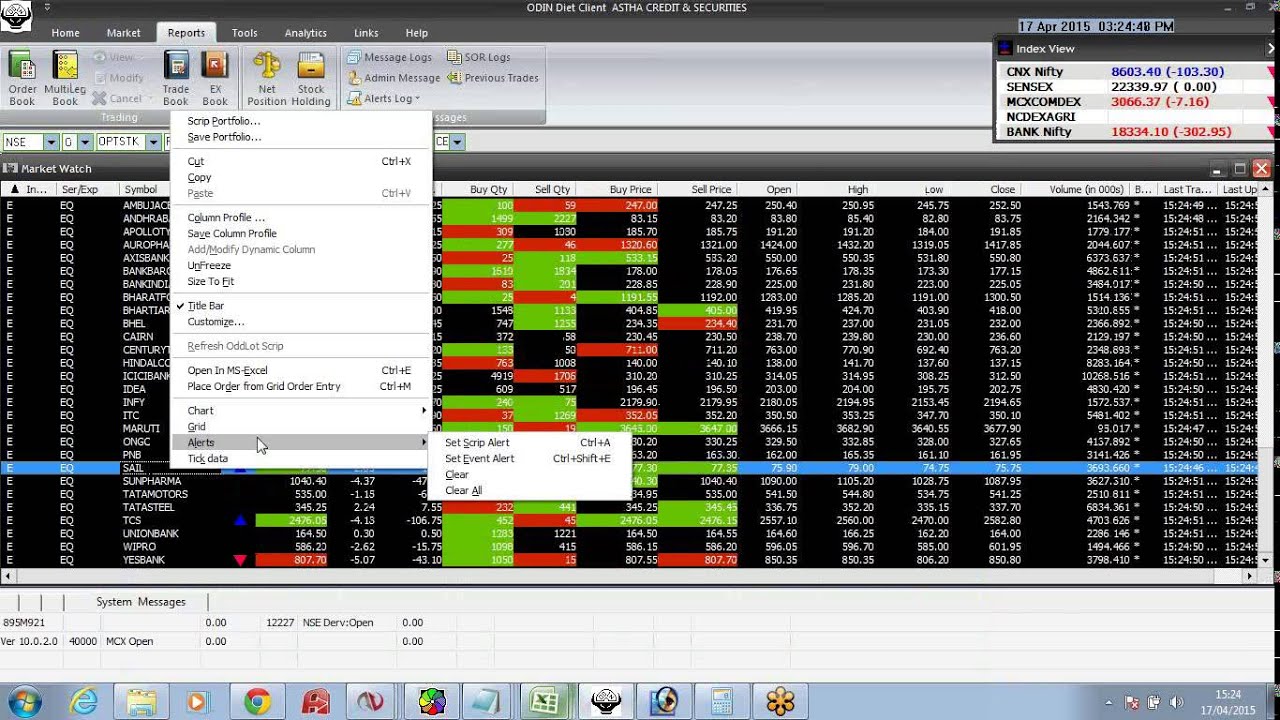
Task: Expand the Chart submenu
Action: point(300,411)
